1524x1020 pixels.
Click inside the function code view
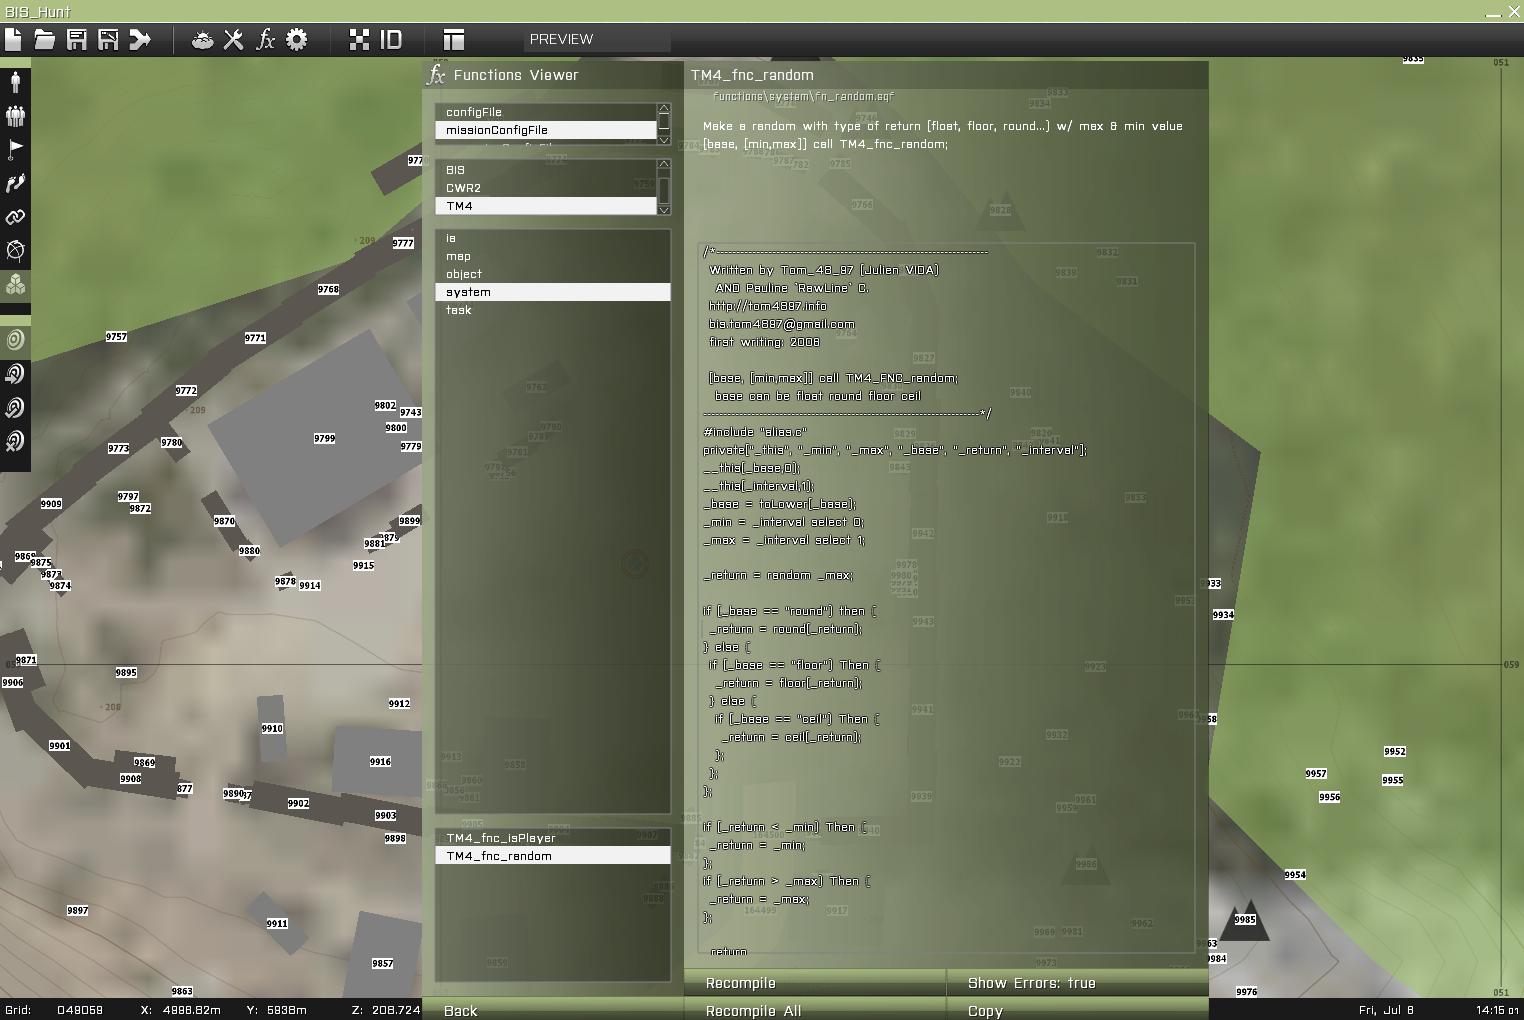pos(946,598)
